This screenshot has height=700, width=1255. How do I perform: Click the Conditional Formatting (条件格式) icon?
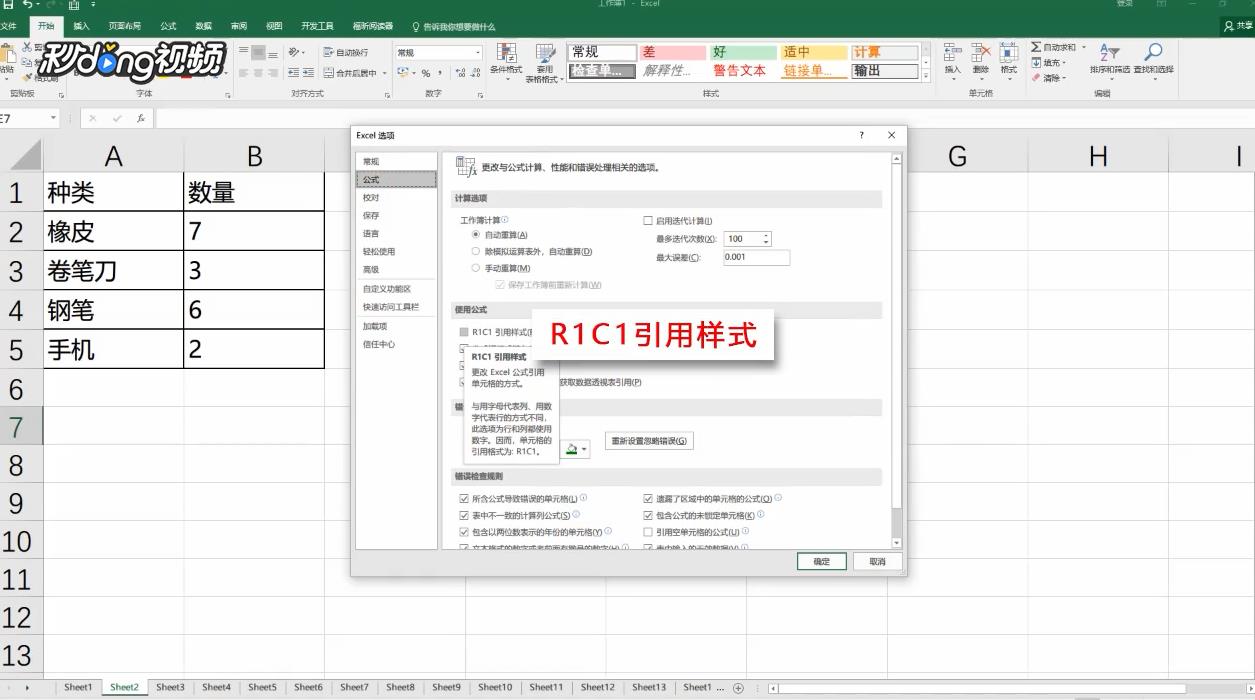tap(506, 54)
